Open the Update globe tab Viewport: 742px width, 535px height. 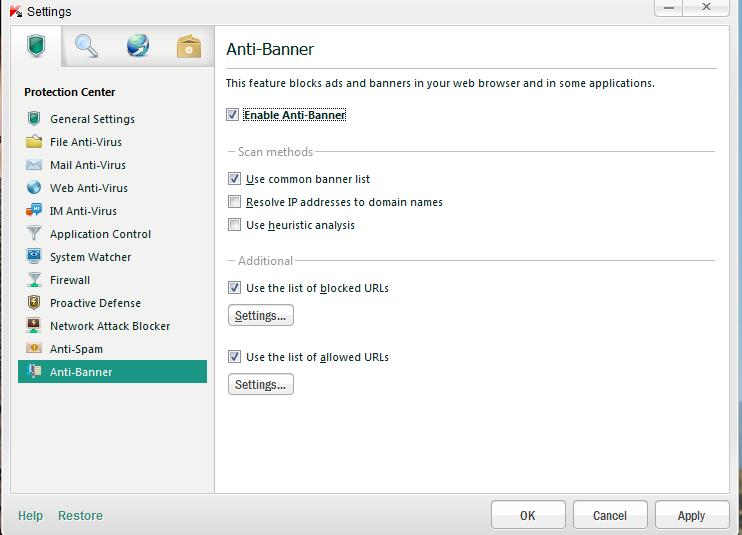138,46
